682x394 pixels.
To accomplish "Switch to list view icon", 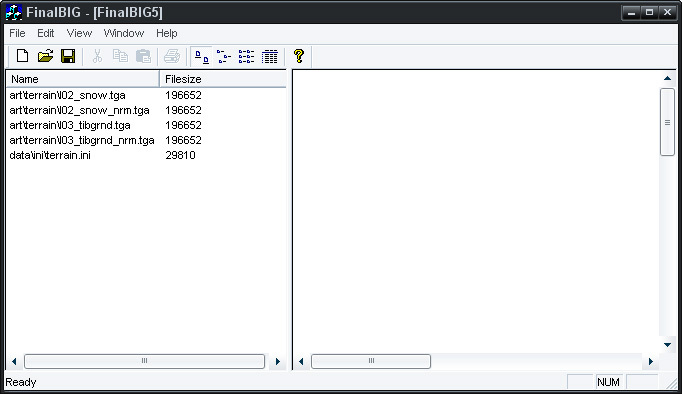I will tap(247, 57).
